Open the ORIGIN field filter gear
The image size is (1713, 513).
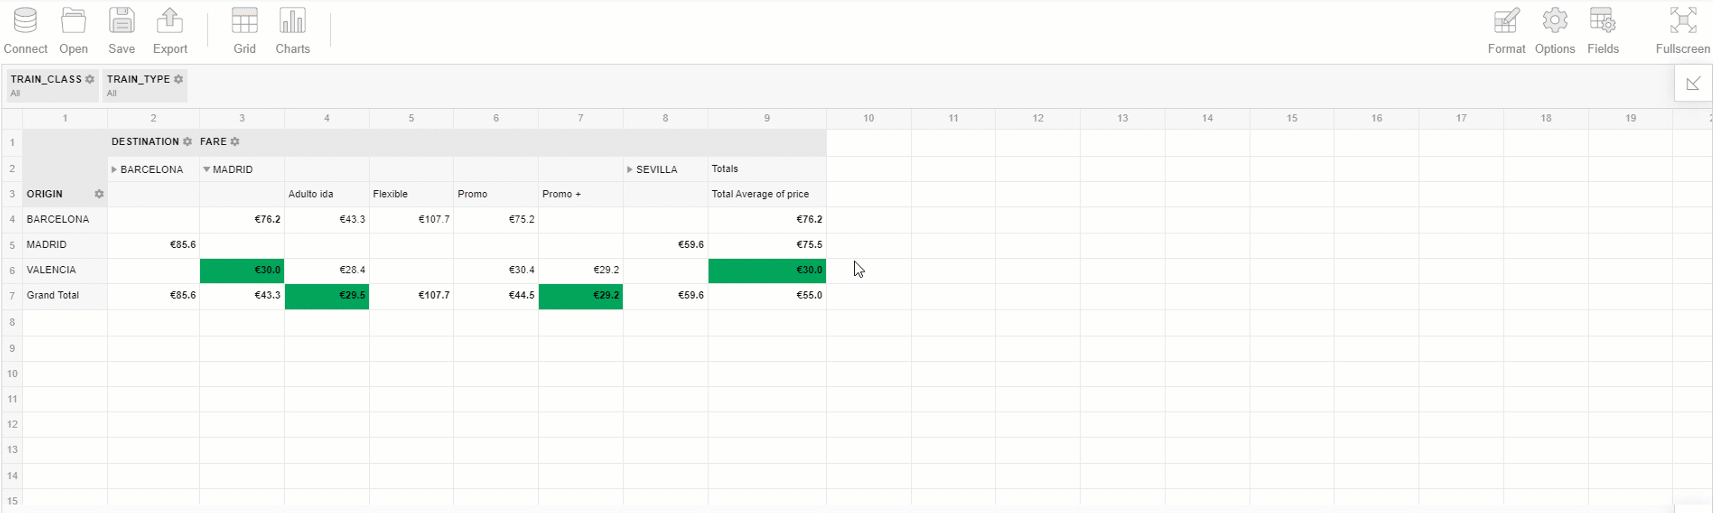(99, 194)
